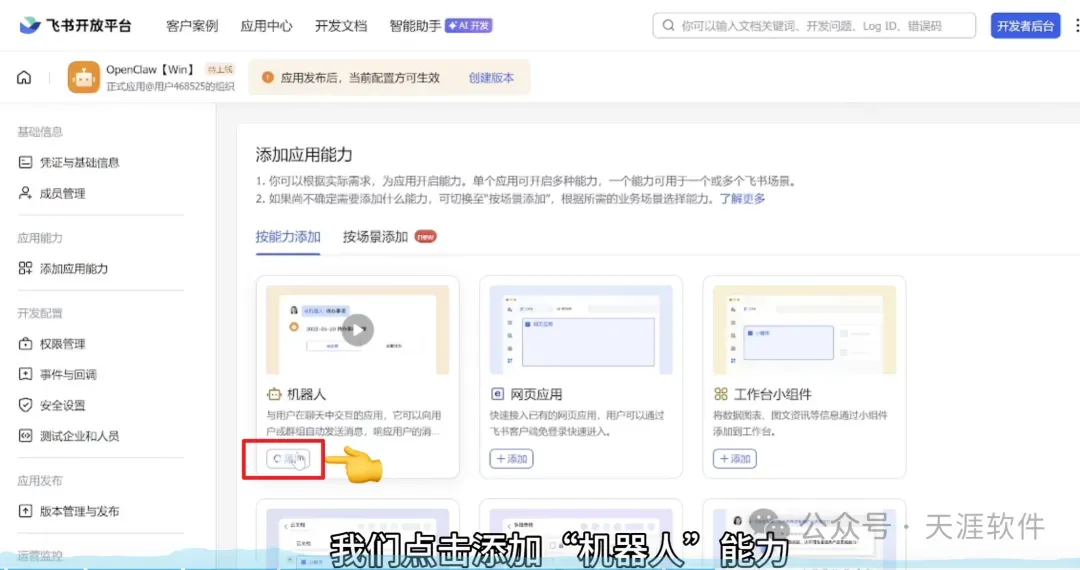
Task: Click the 测试企业和人员 sidebar icon
Action: pos(25,436)
